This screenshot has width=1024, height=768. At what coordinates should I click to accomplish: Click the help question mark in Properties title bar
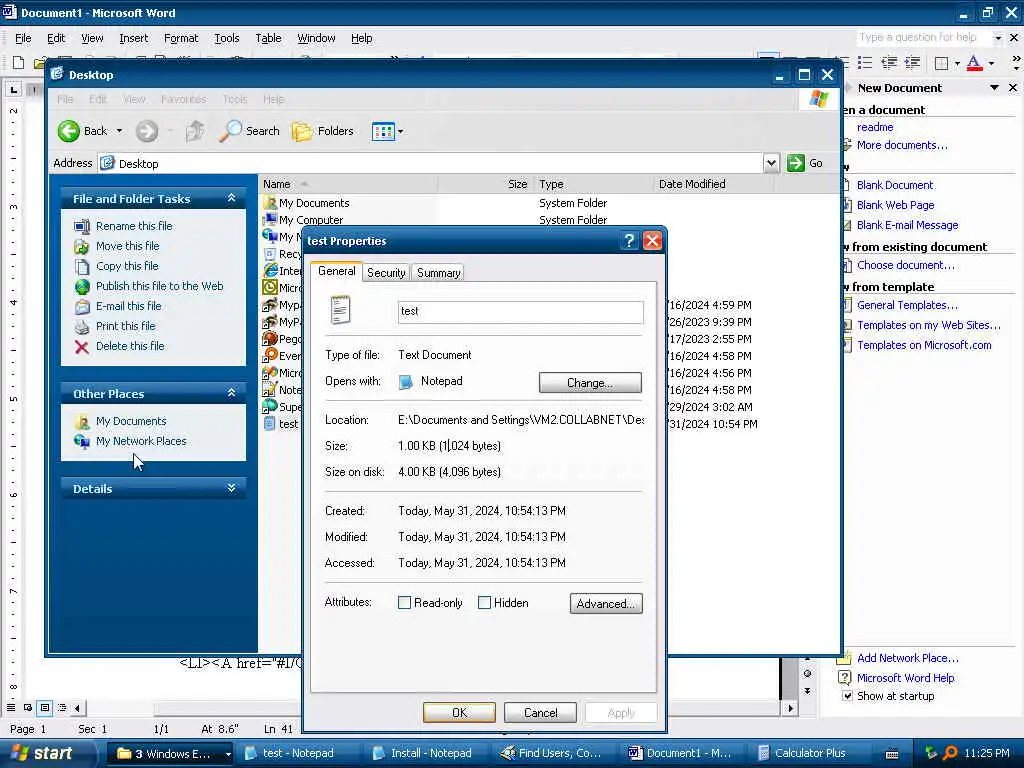[x=628, y=241]
